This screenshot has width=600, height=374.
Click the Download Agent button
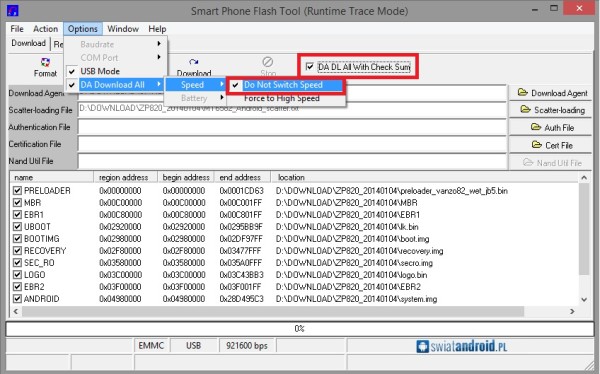click(x=550, y=93)
